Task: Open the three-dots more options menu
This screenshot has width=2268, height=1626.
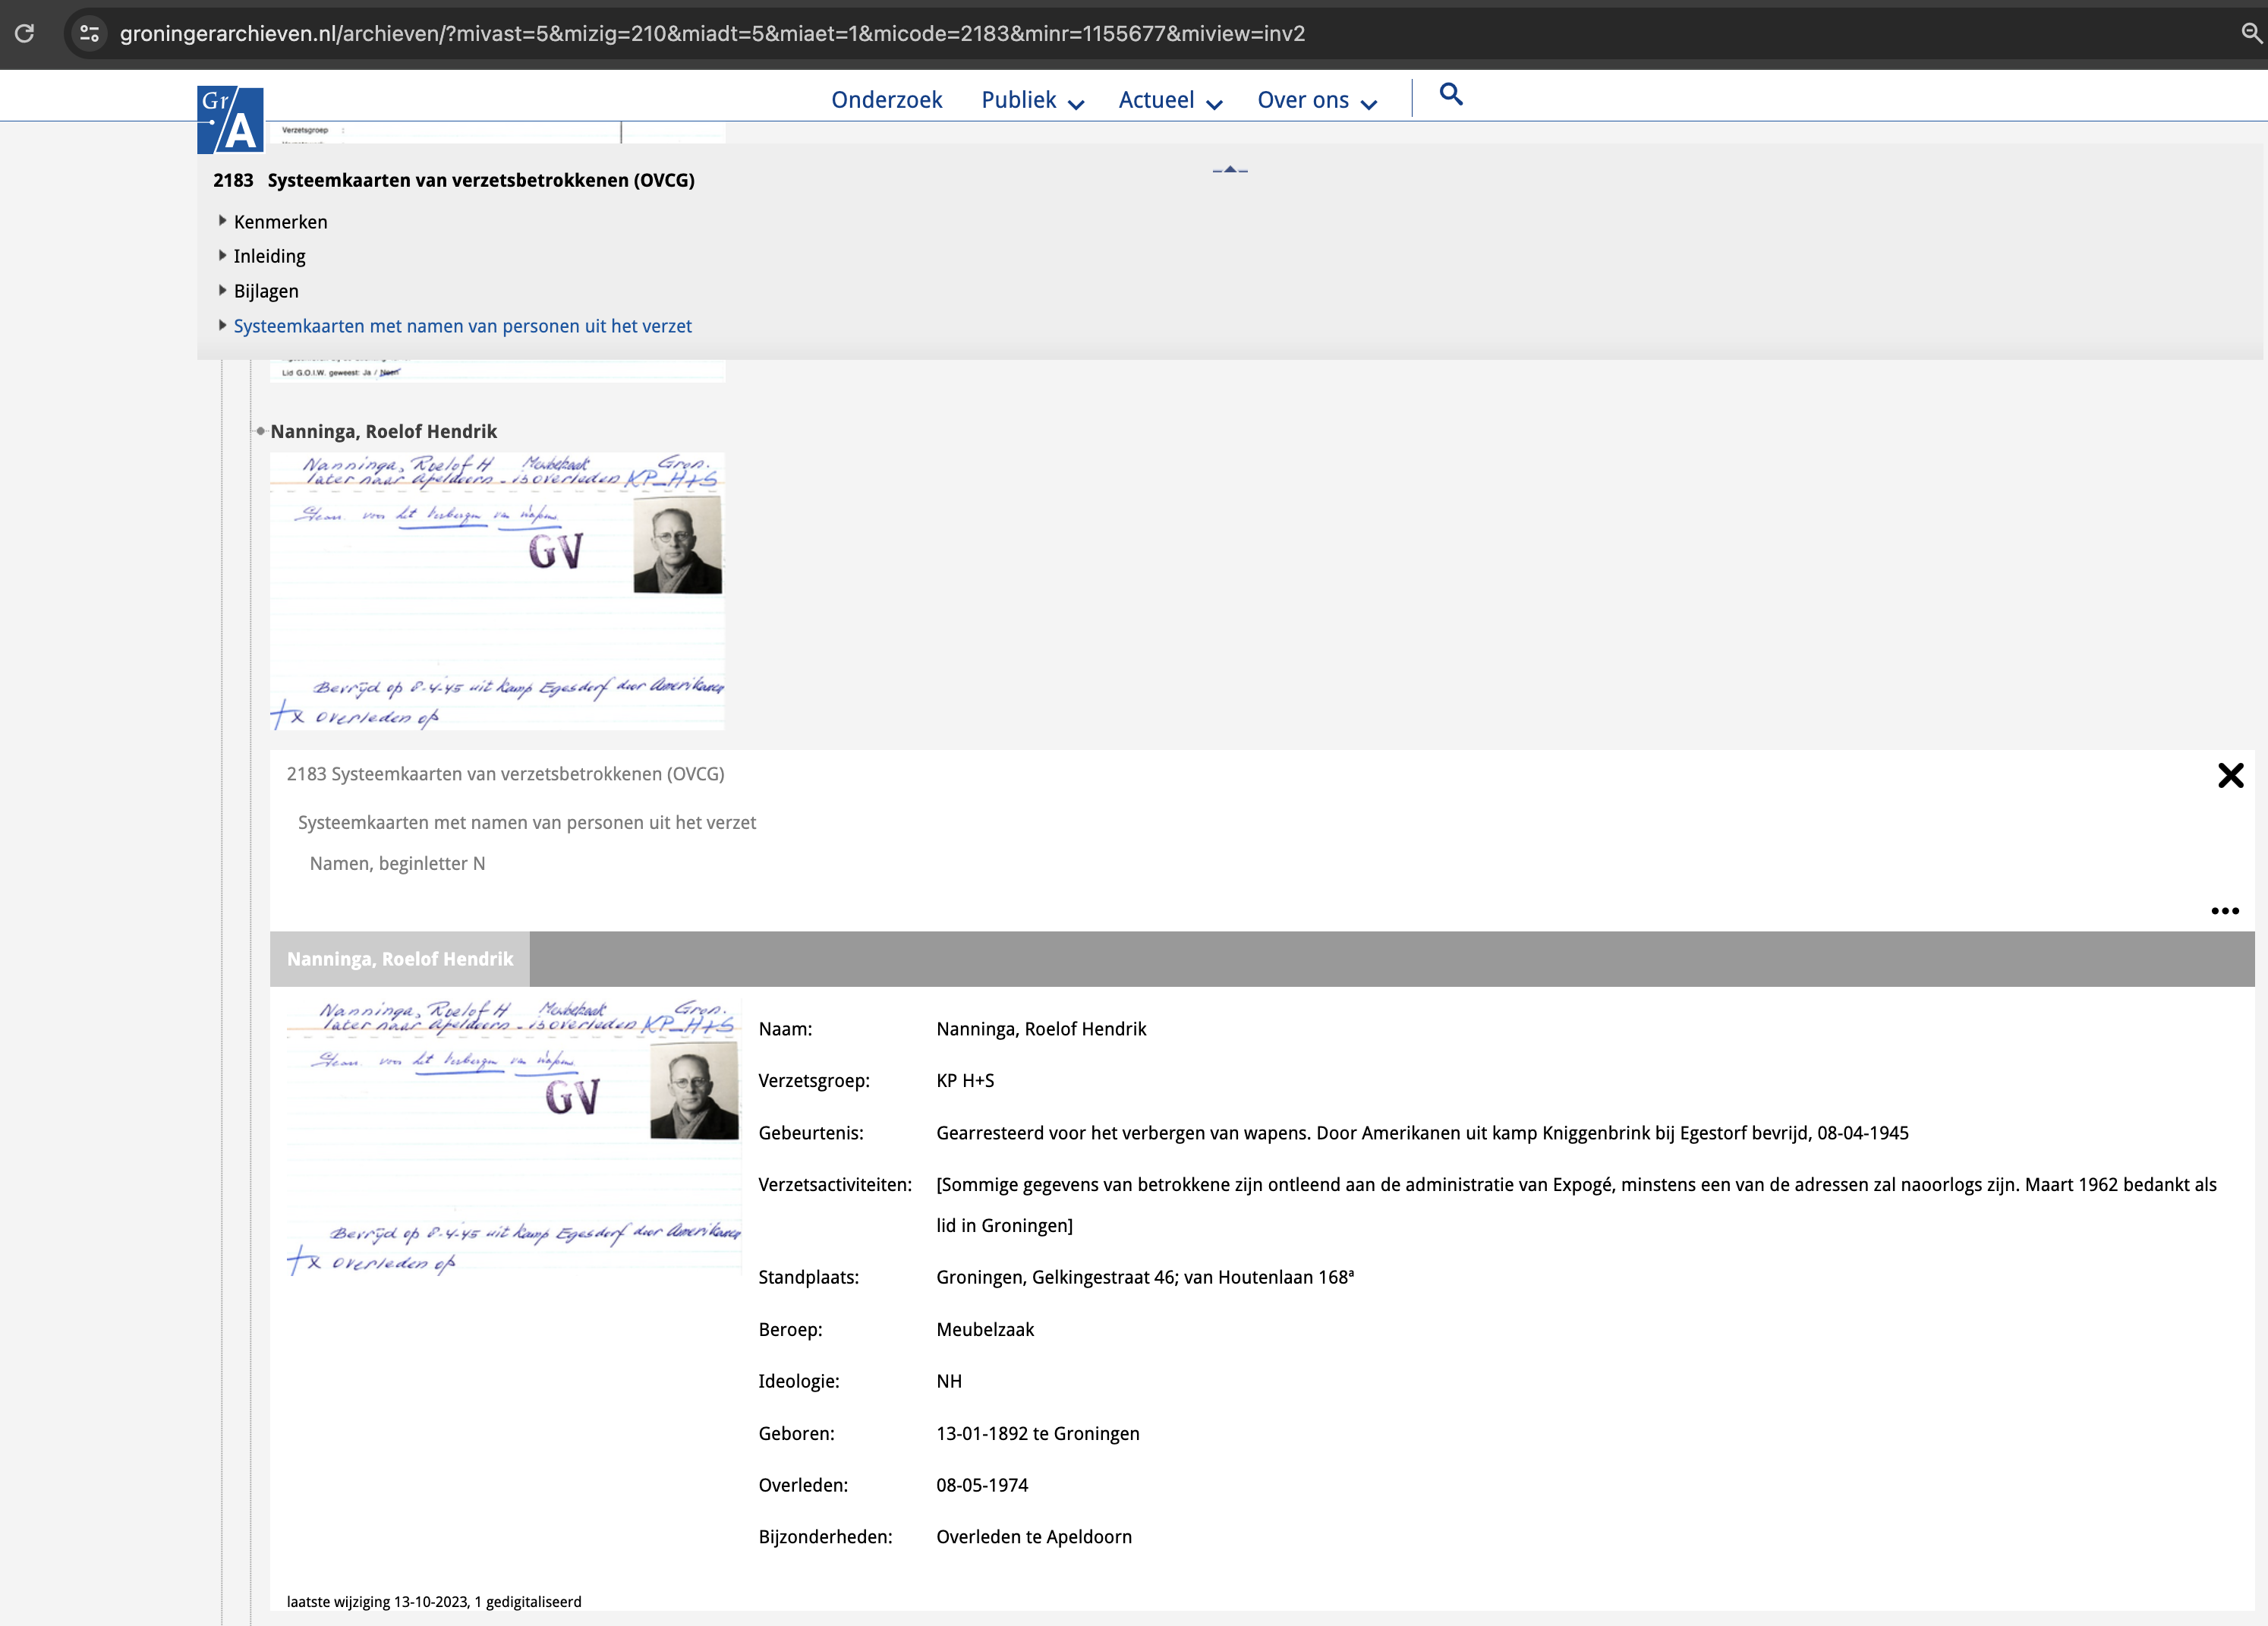Action: pyautogui.click(x=2224, y=911)
